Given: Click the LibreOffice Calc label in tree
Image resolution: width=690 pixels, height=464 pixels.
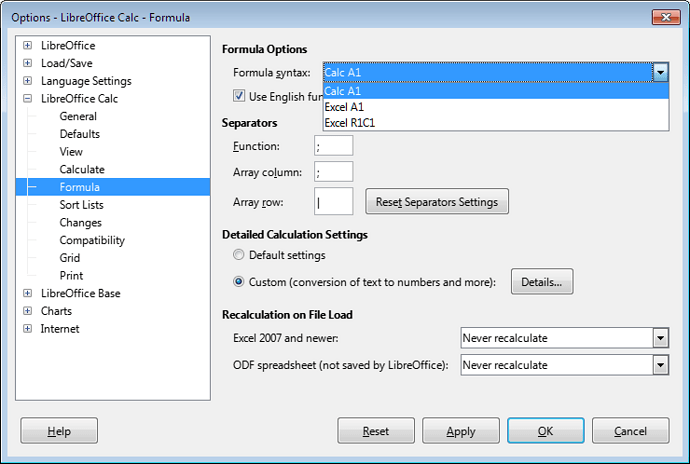Looking at the screenshot, I should tap(79, 99).
